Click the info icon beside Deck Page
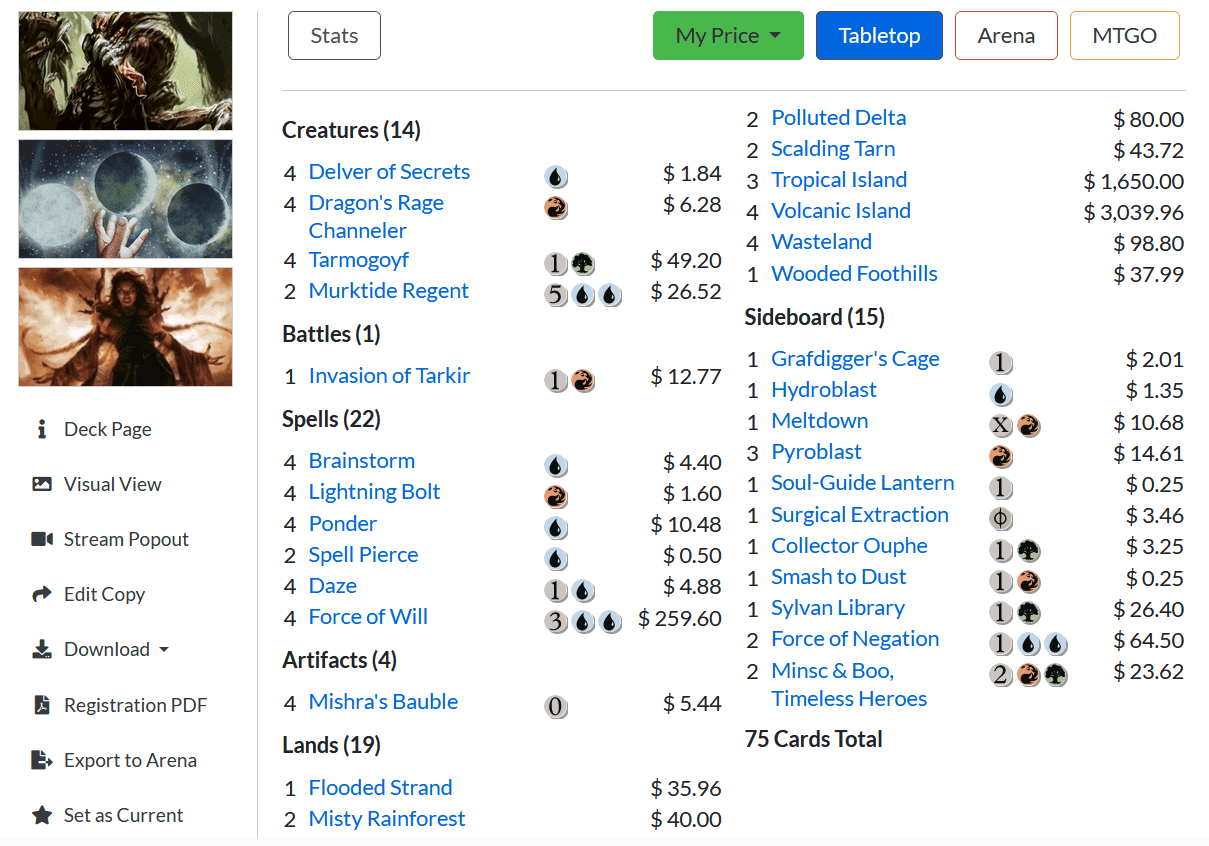This screenshot has width=1209, height=846. point(42,429)
